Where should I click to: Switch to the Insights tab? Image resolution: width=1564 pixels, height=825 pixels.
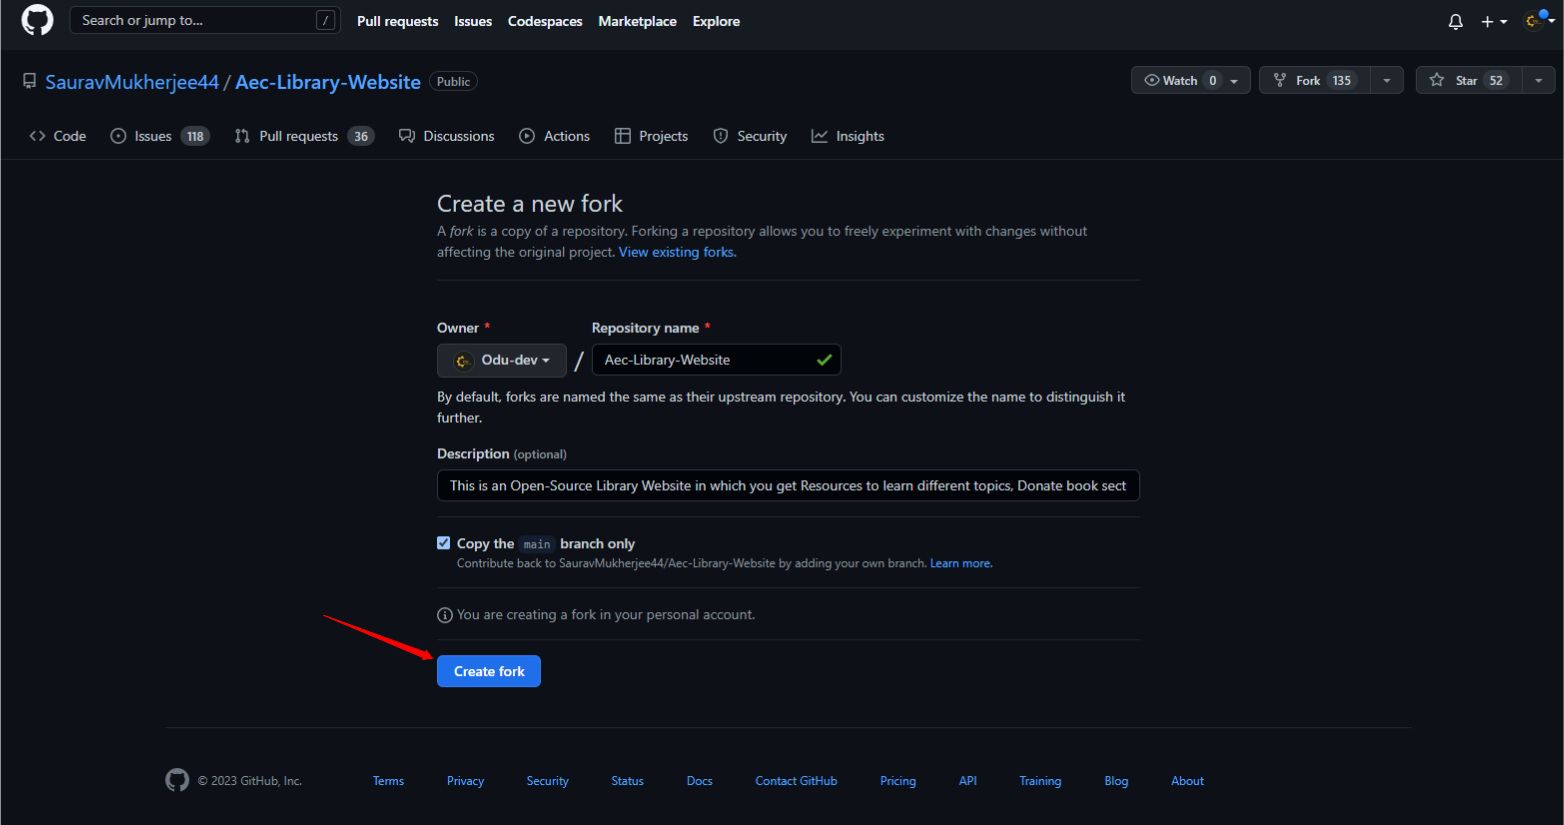click(x=848, y=136)
